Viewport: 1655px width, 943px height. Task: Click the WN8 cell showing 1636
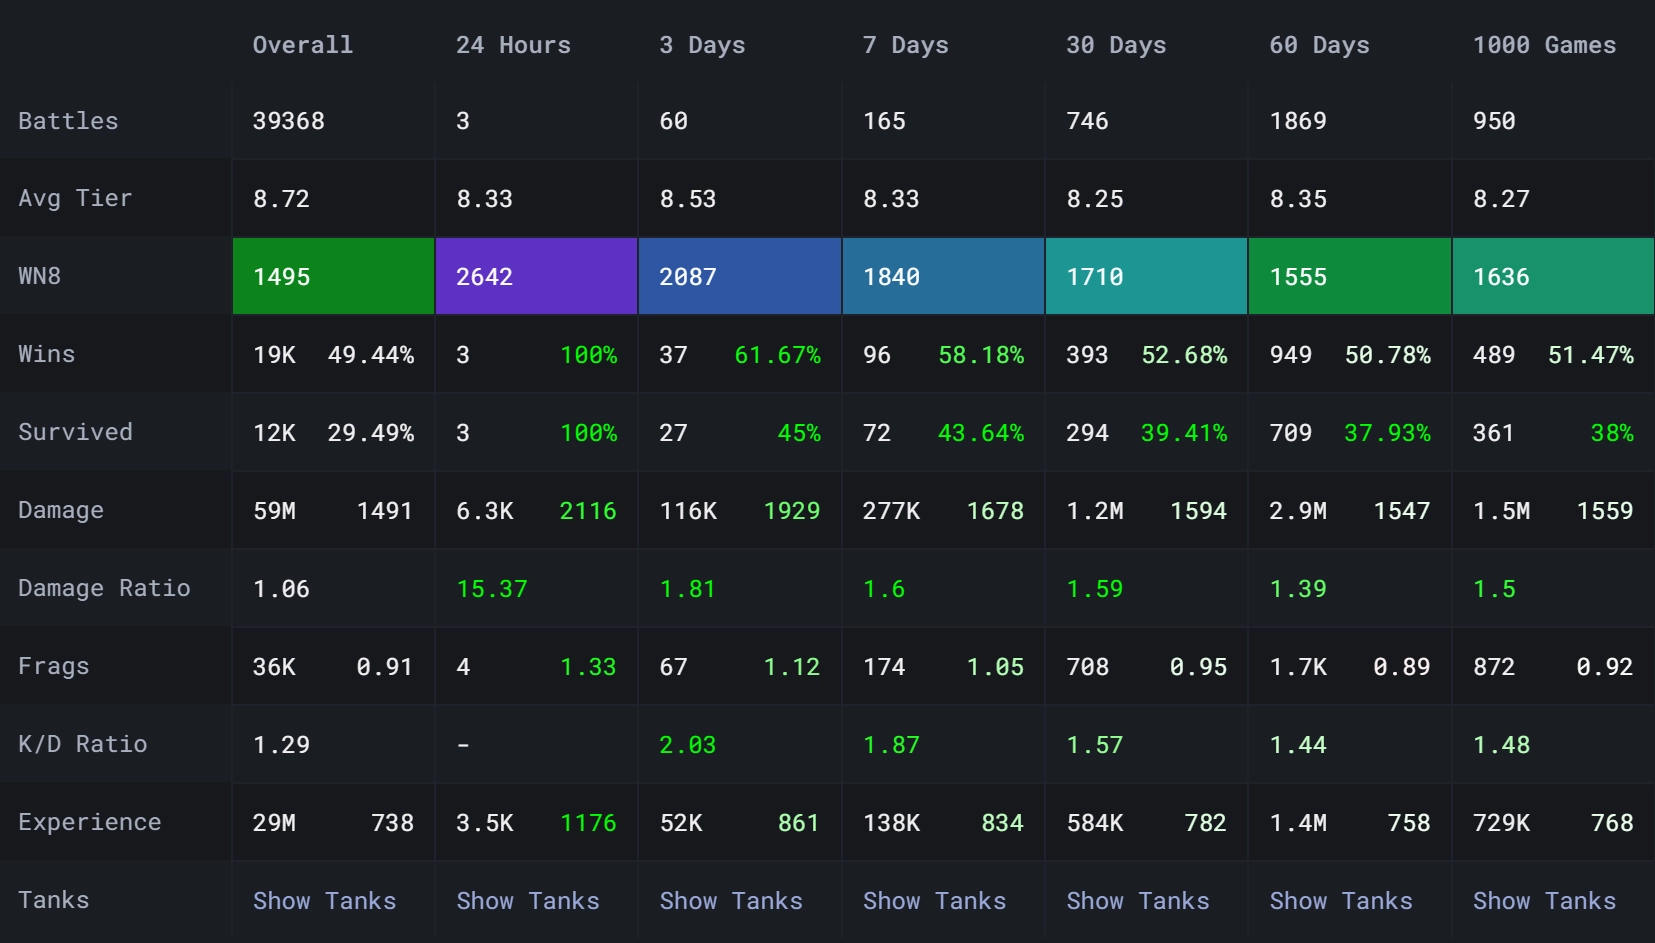coord(1553,276)
